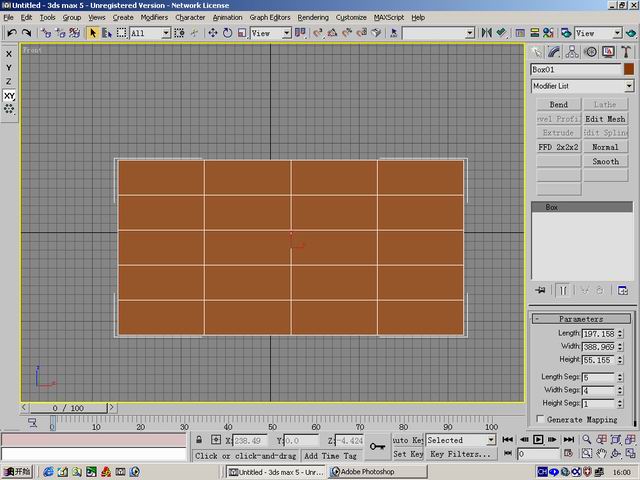
Task: Open the Selected key filter dropdown
Action: [491, 440]
